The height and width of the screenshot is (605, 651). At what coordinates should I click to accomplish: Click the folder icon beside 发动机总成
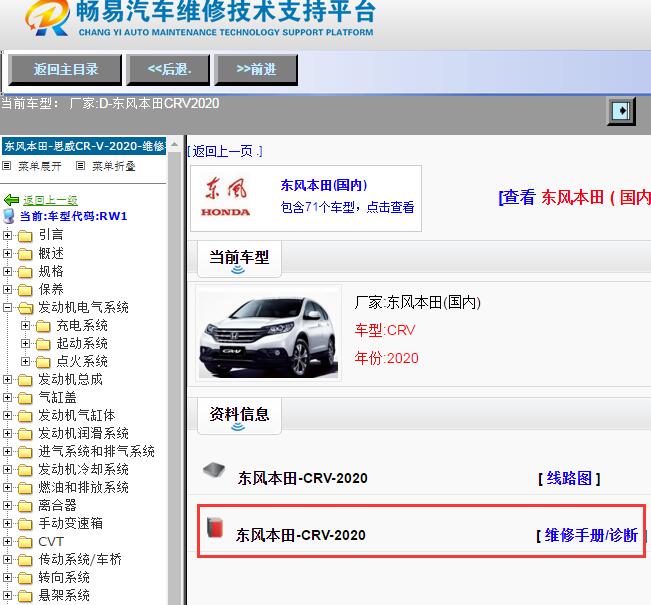[x=25, y=380]
